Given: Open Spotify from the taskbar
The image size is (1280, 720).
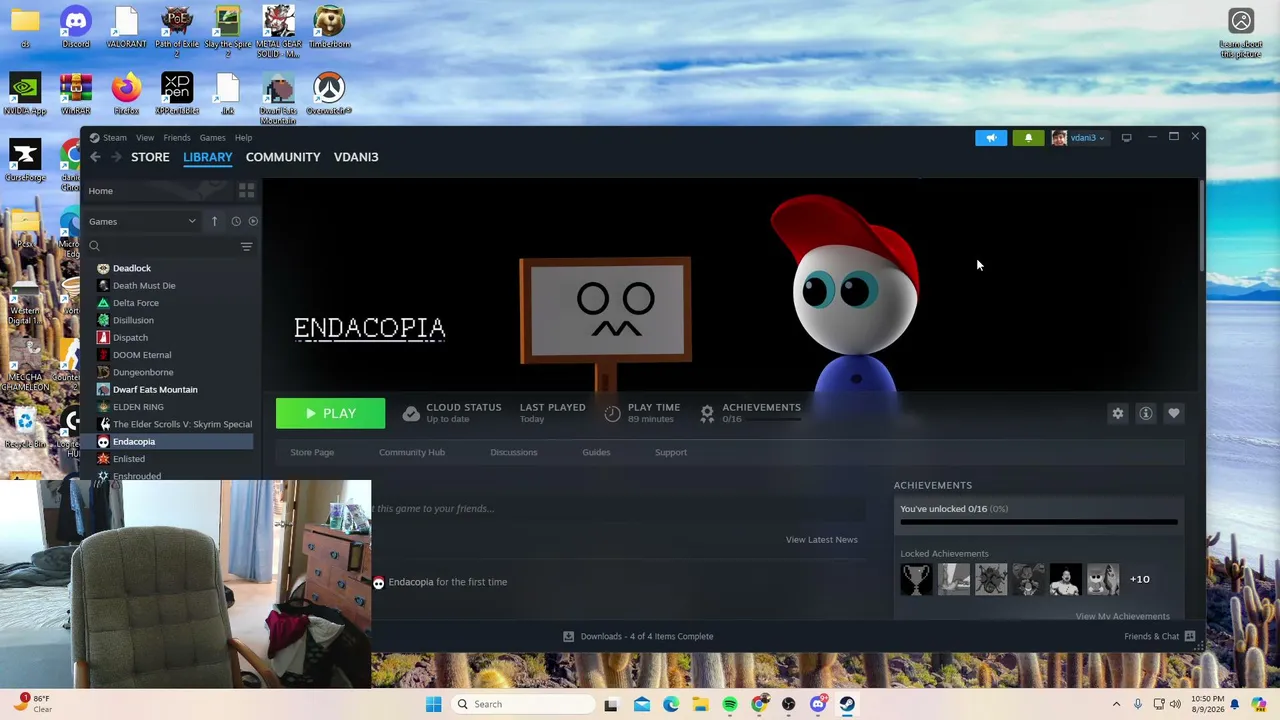Looking at the screenshot, I should [730, 704].
